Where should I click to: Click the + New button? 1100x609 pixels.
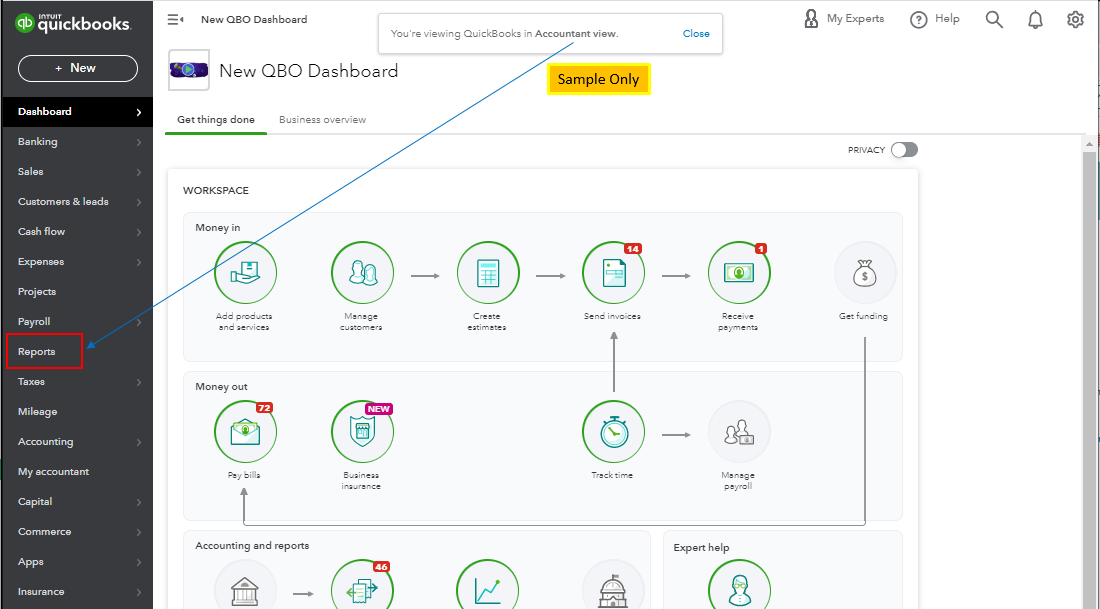tap(77, 68)
